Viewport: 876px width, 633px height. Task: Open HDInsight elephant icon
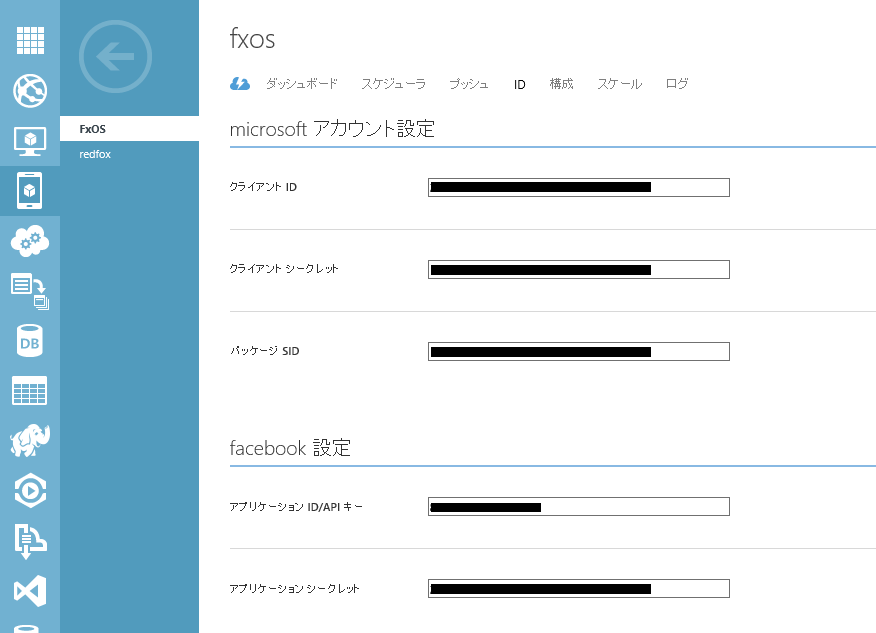[30, 440]
